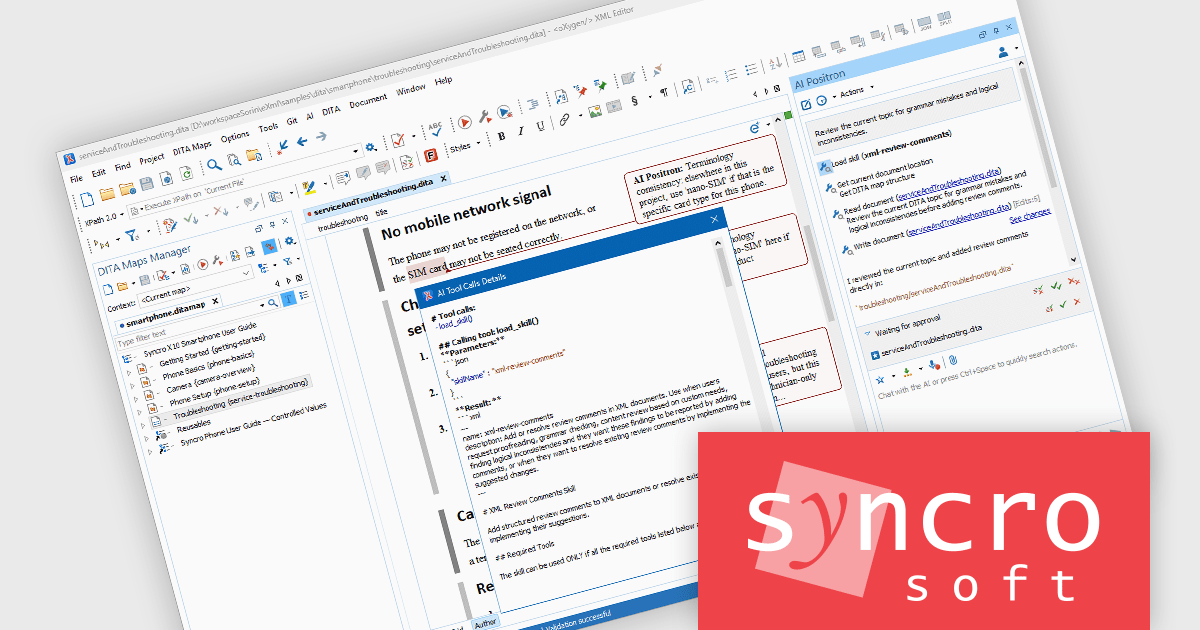This screenshot has width=1200, height=630.
Task: Select Reusables tree item
Action: pos(194,428)
